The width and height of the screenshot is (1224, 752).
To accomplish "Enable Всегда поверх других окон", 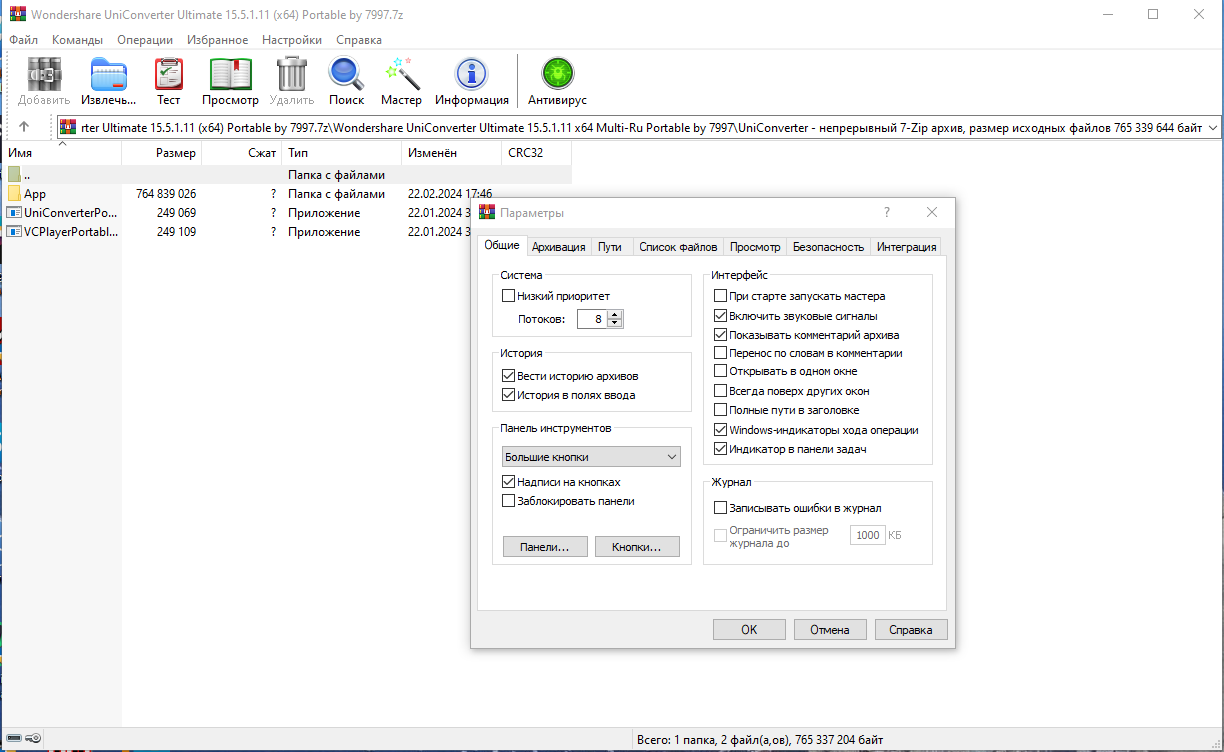I will click(x=720, y=391).
